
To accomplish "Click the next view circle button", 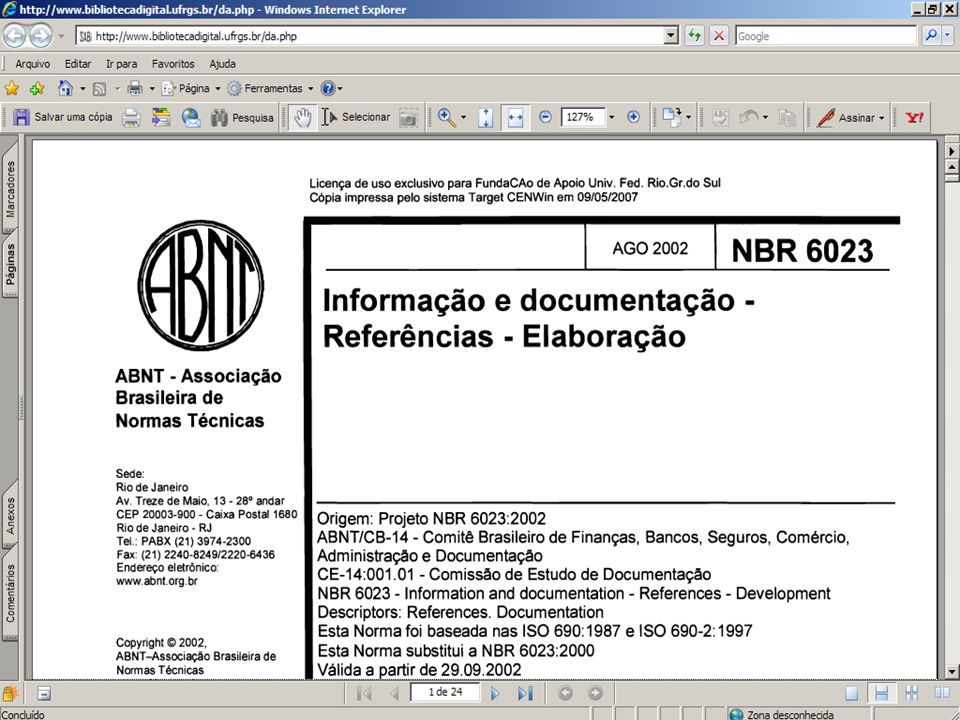I will coord(595,693).
